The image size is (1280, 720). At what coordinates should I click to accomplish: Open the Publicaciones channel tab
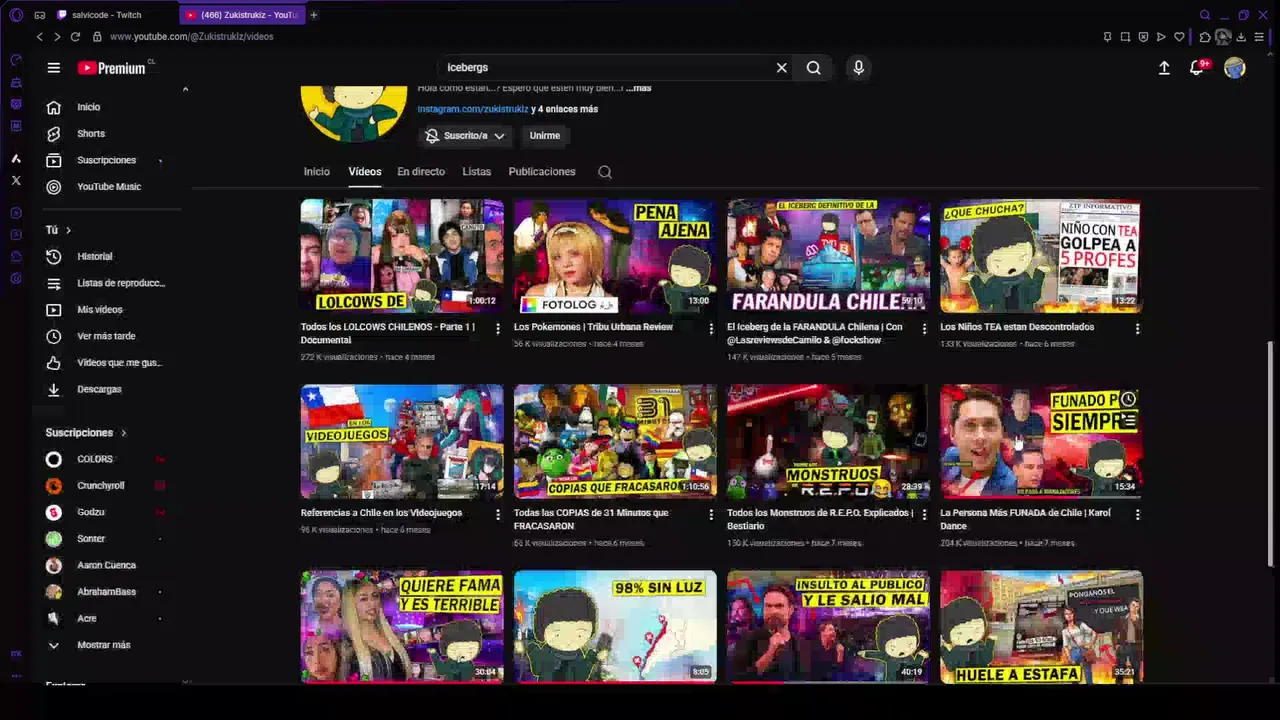coord(542,172)
